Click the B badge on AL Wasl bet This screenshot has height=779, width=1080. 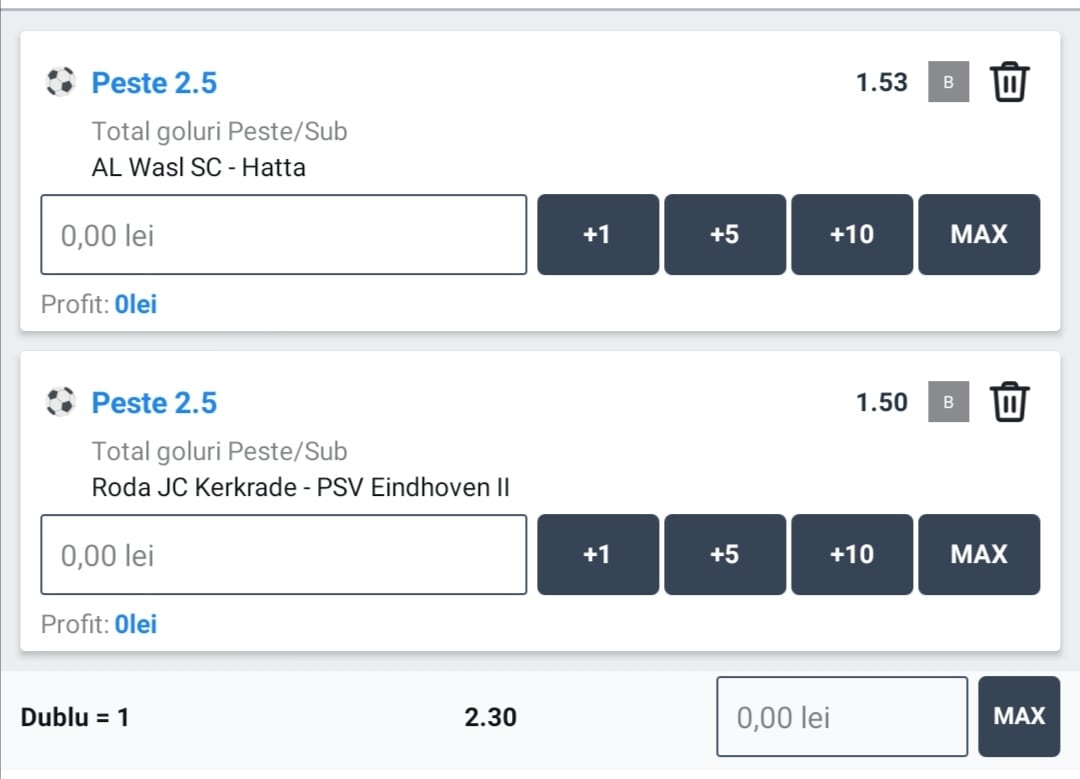pyautogui.click(x=948, y=82)
